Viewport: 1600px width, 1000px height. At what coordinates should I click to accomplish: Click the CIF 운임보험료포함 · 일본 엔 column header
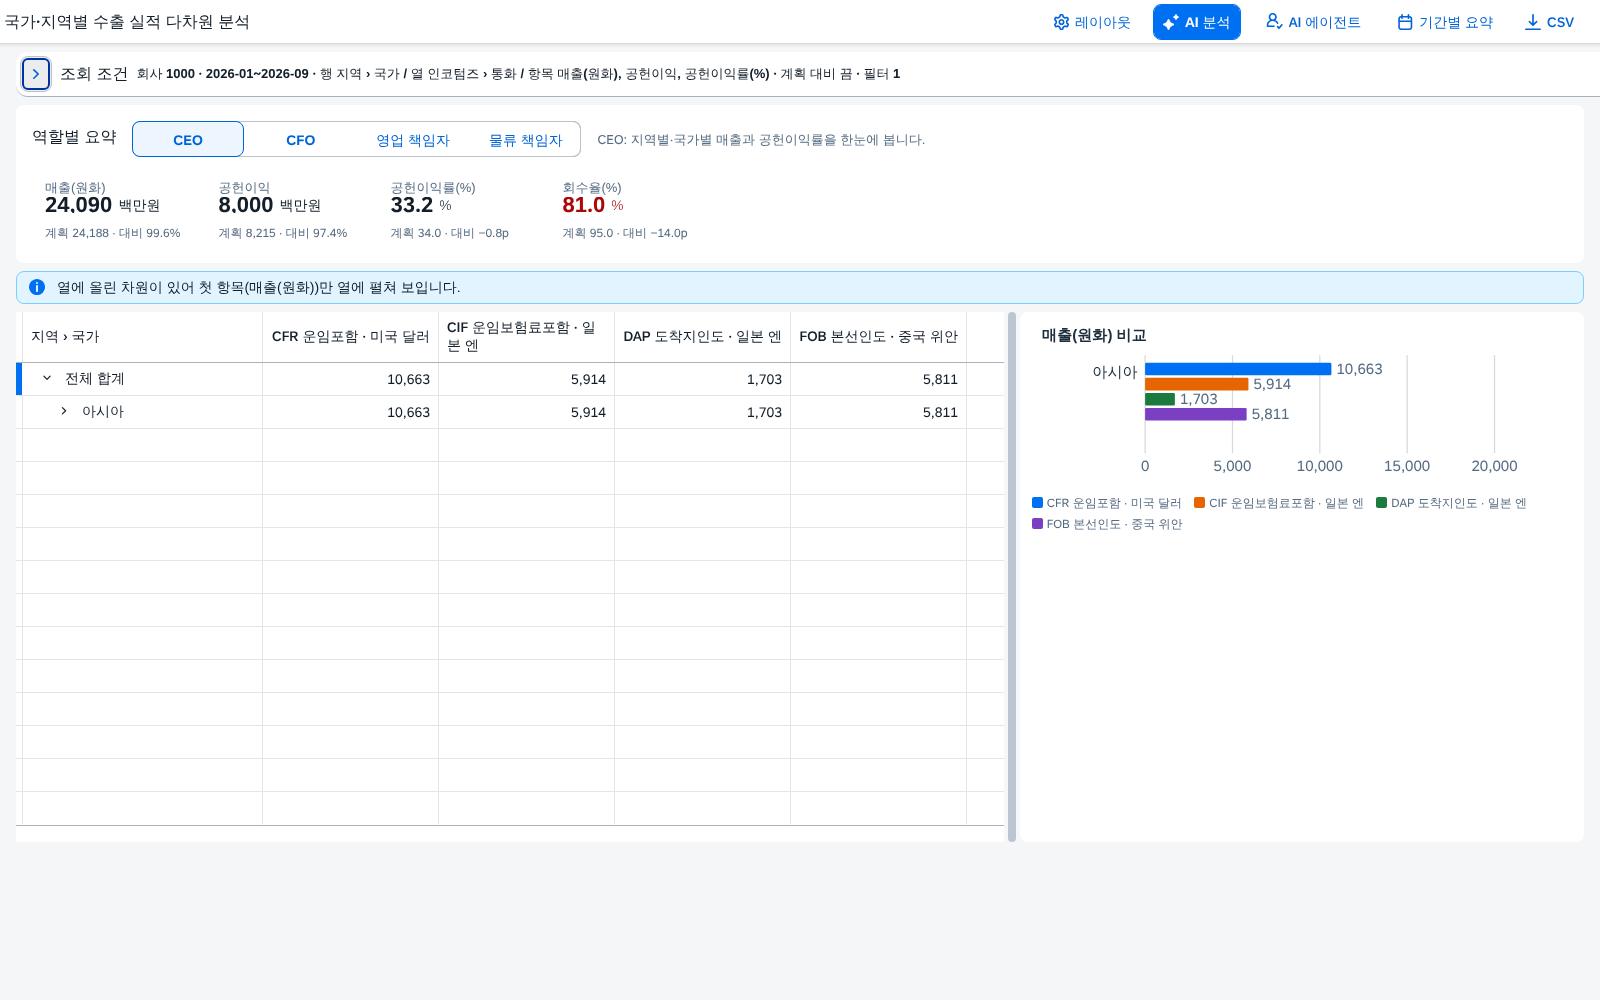coord(526,337)
